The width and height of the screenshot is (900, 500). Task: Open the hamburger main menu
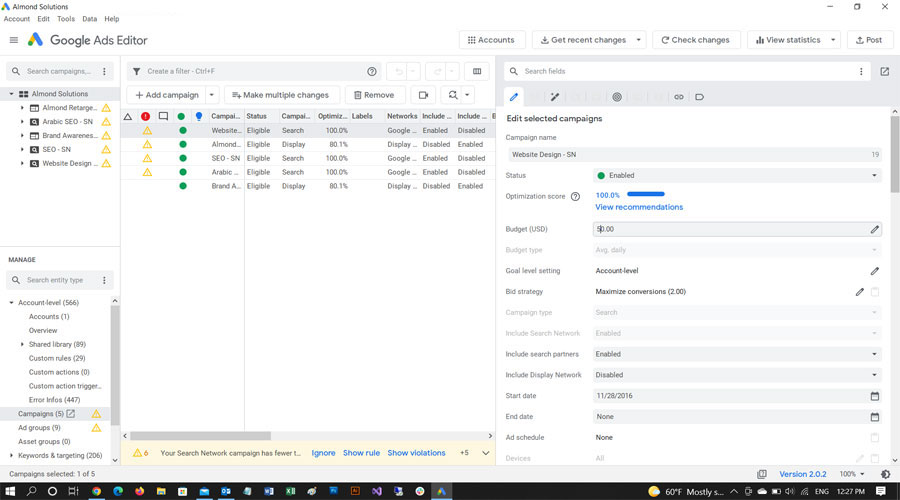[14, 40]
